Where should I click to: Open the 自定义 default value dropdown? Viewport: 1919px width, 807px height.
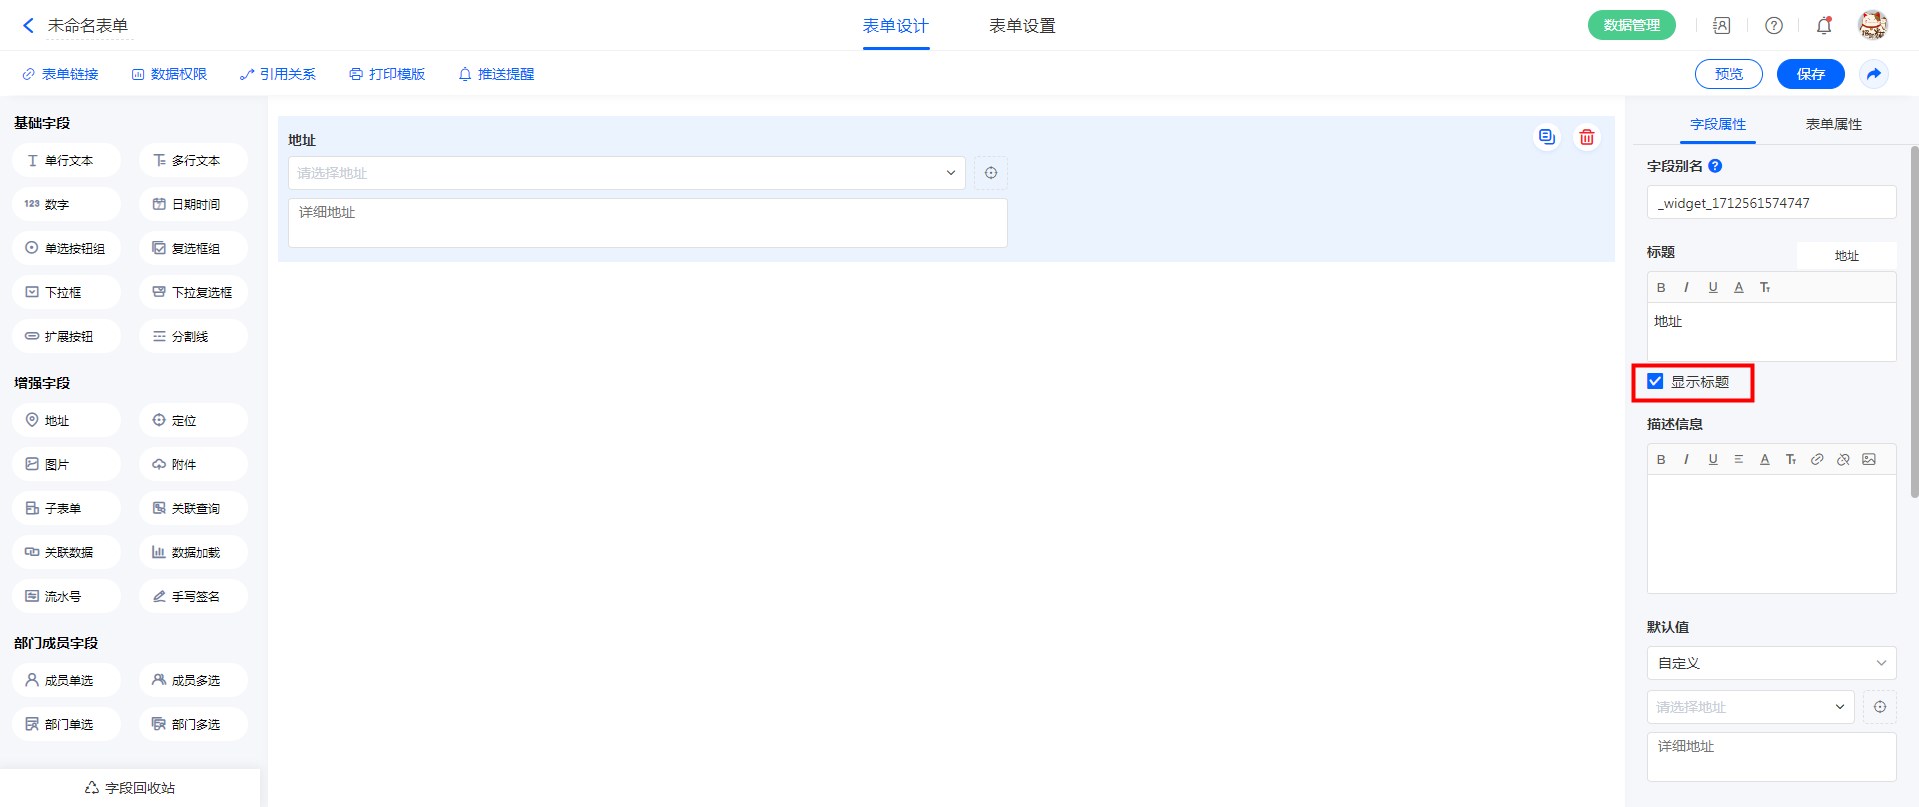click(1770, 663)
